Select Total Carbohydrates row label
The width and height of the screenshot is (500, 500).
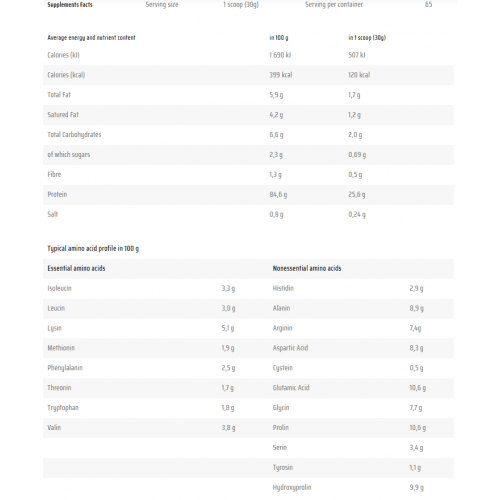(x=74, y=135)
